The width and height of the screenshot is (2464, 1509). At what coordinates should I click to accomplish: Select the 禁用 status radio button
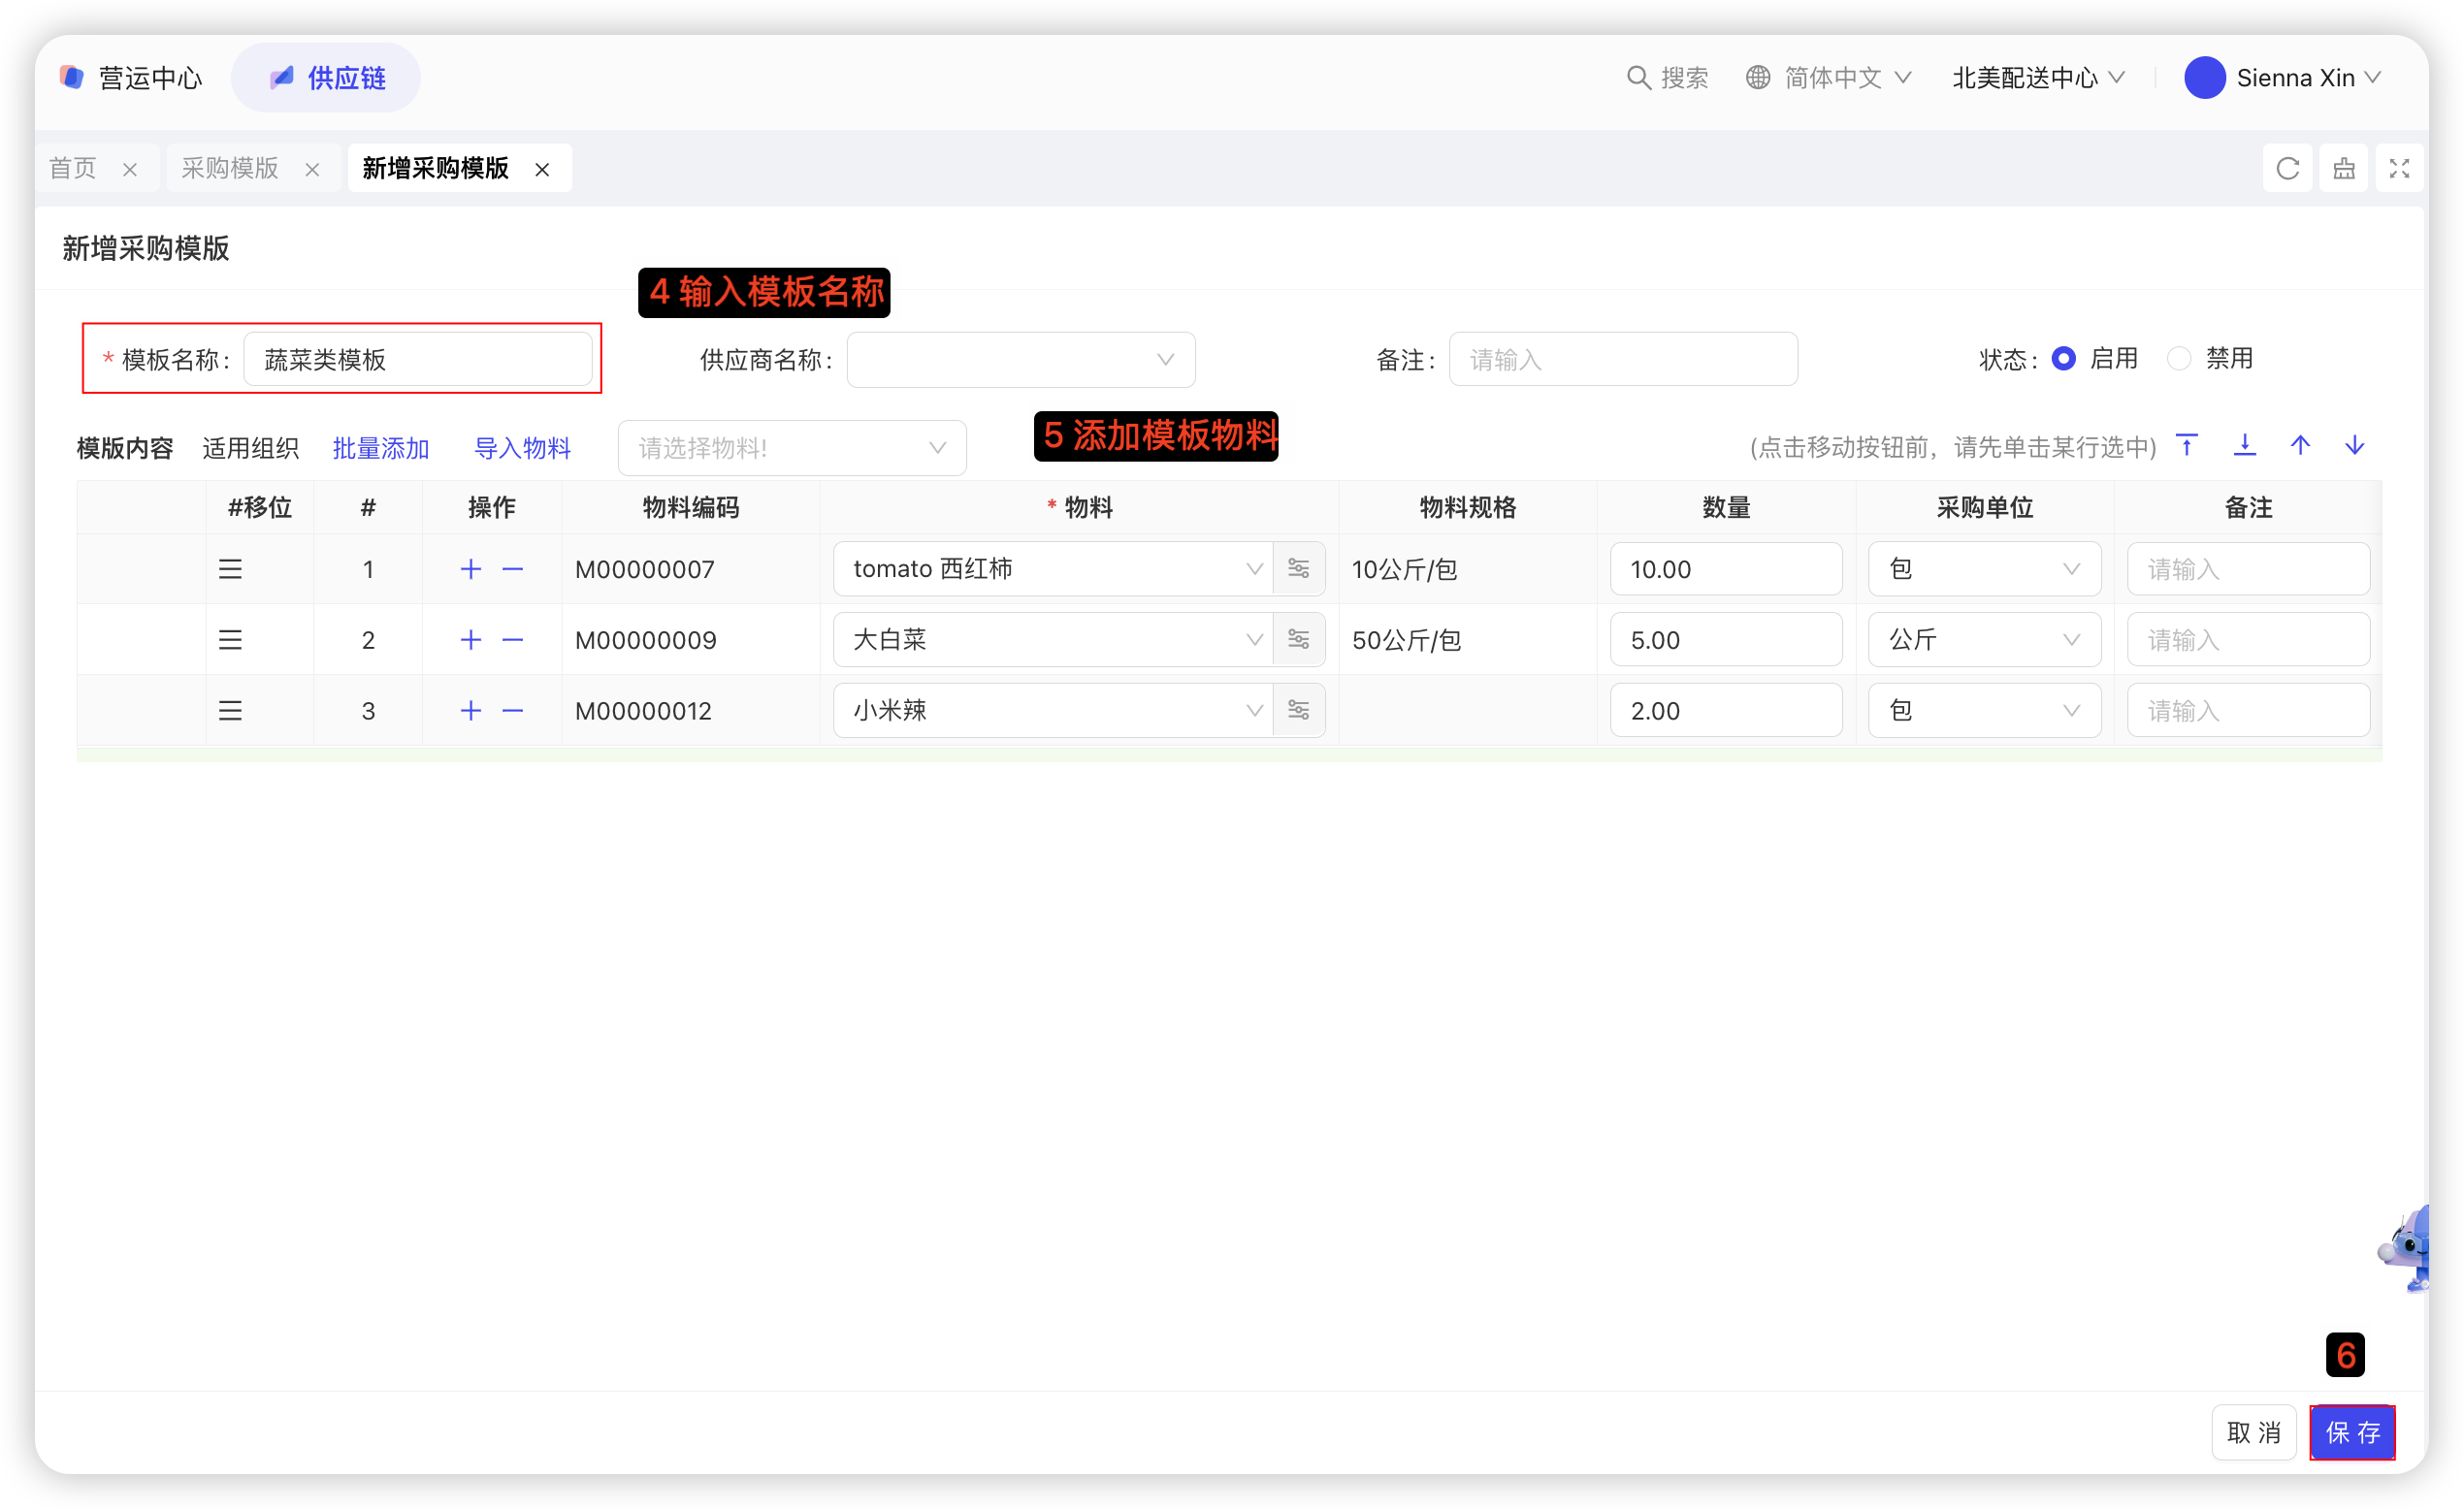click(2178, 358)
